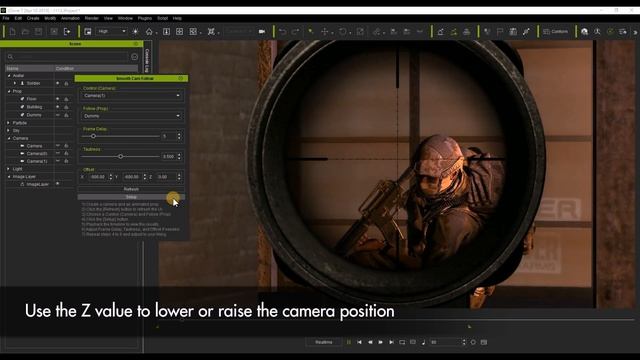This screenshot has height=360, width=640.
Task: Toggle lock on the Soldier row
Action: tap(67, 83)
